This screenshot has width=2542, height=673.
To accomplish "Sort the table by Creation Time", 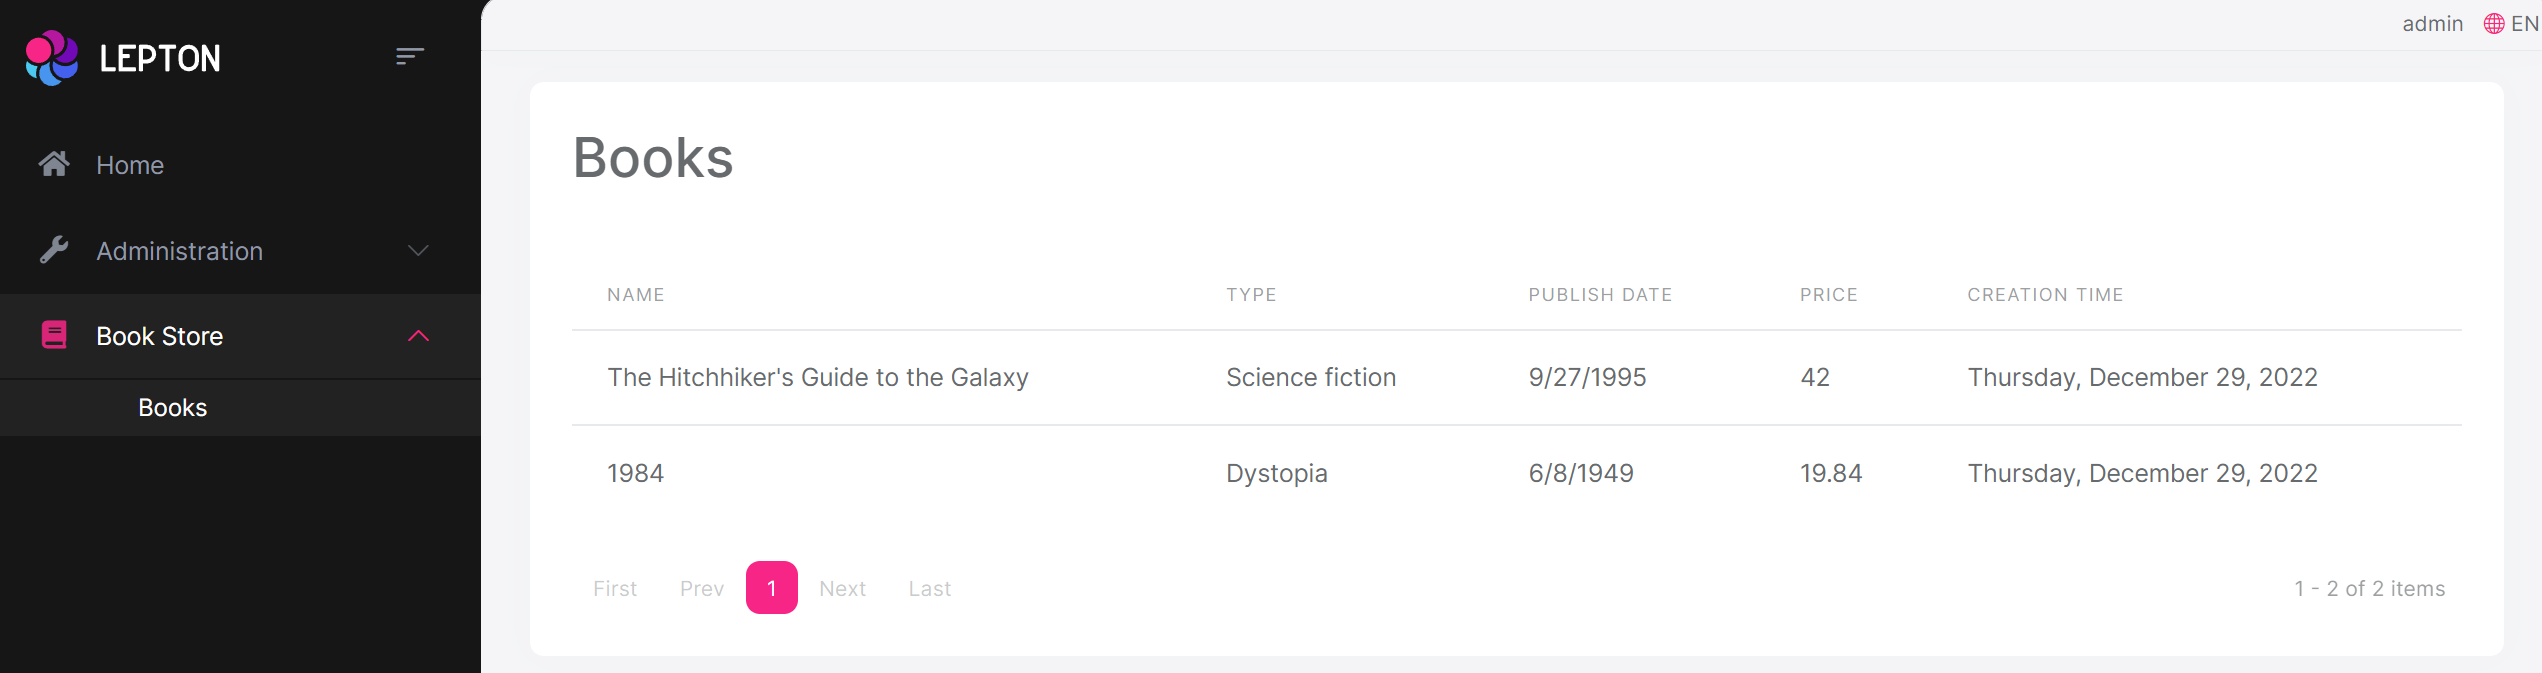I will point(2045,294).
